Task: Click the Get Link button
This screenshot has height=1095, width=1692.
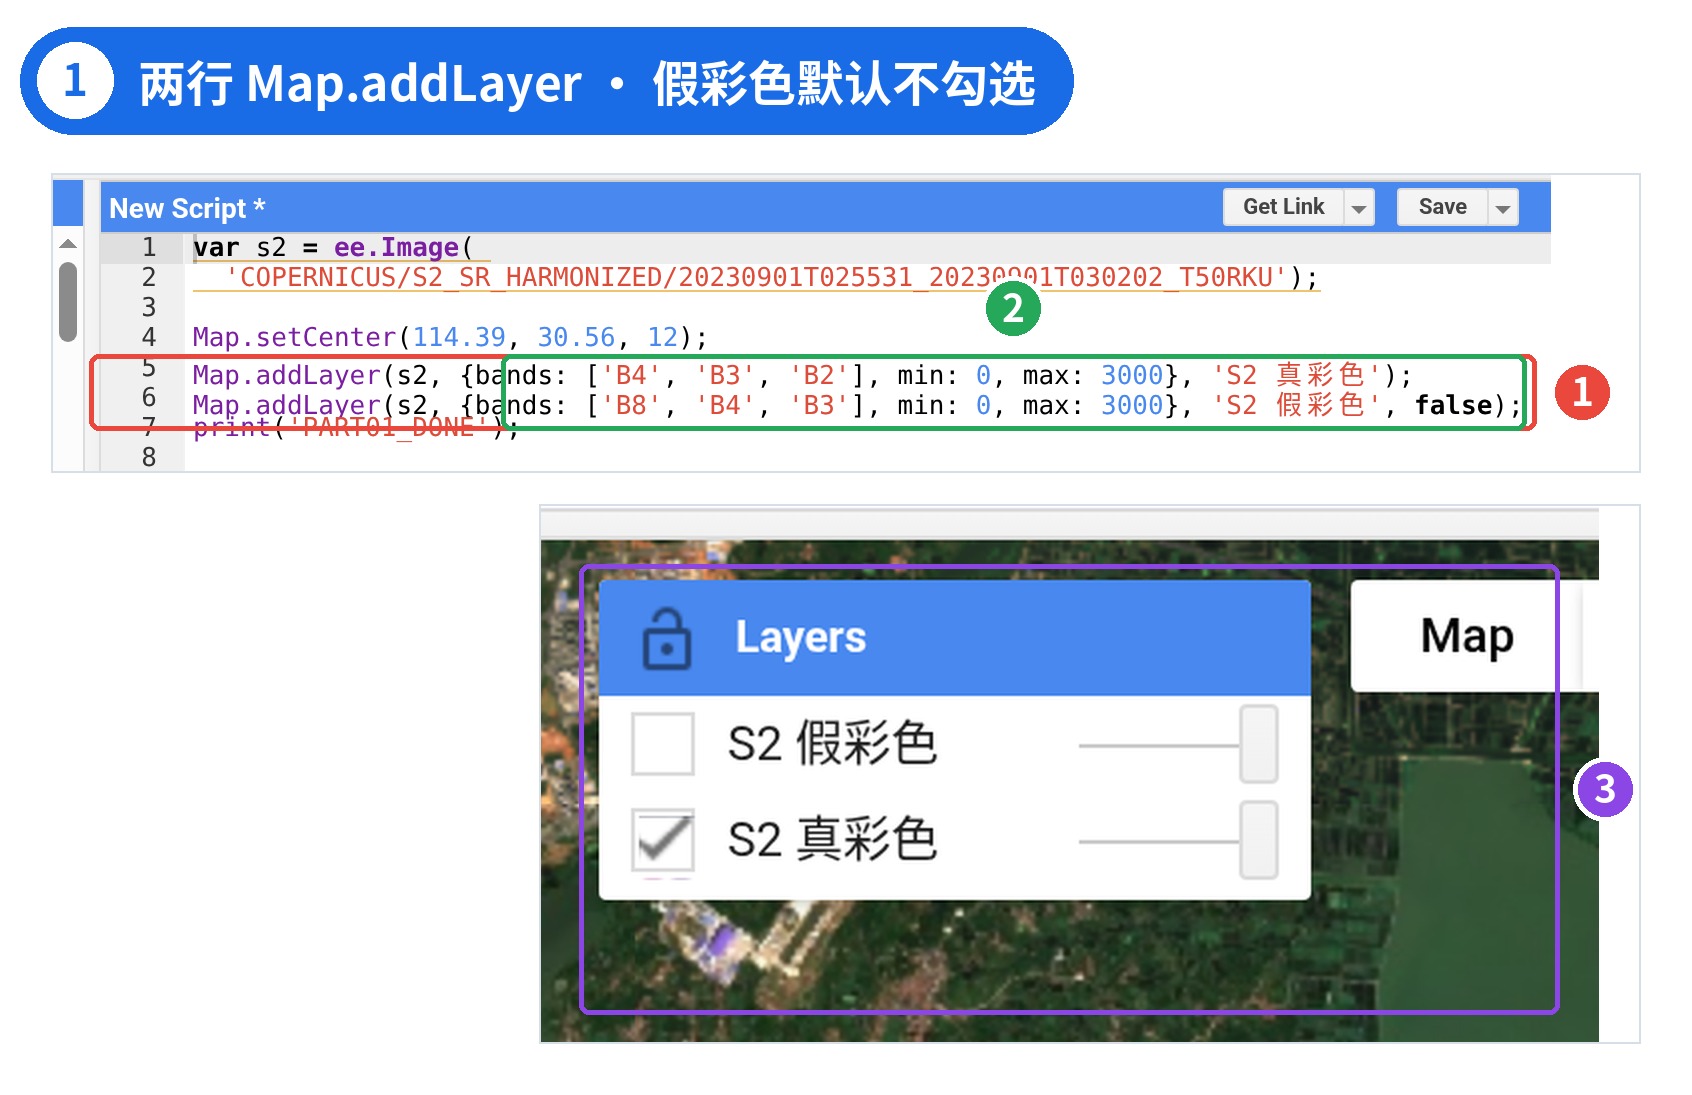Action: [x=1284, y=207]
